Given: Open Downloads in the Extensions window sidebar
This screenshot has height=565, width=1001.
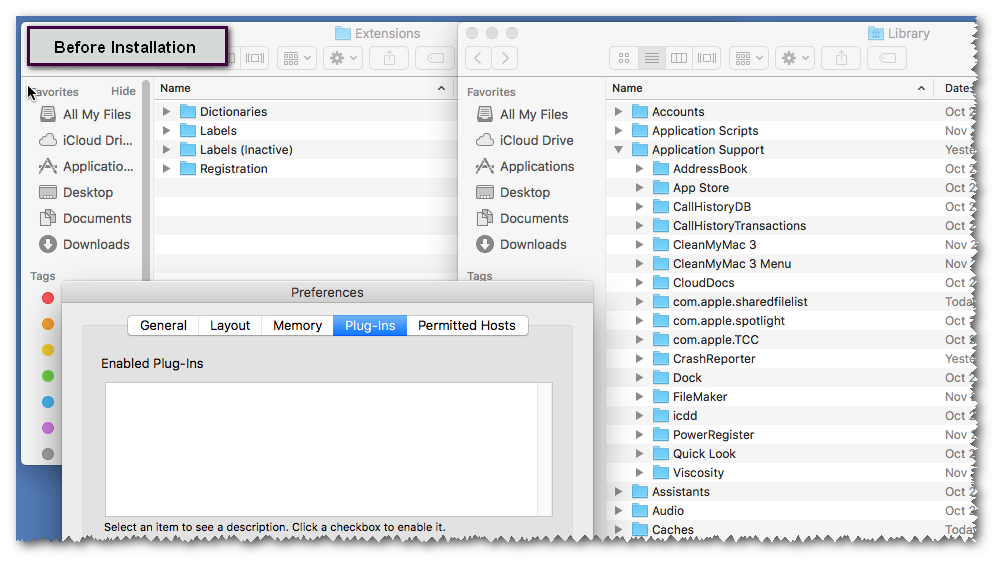Looking at the screenshot, I should tap(96, 244).
